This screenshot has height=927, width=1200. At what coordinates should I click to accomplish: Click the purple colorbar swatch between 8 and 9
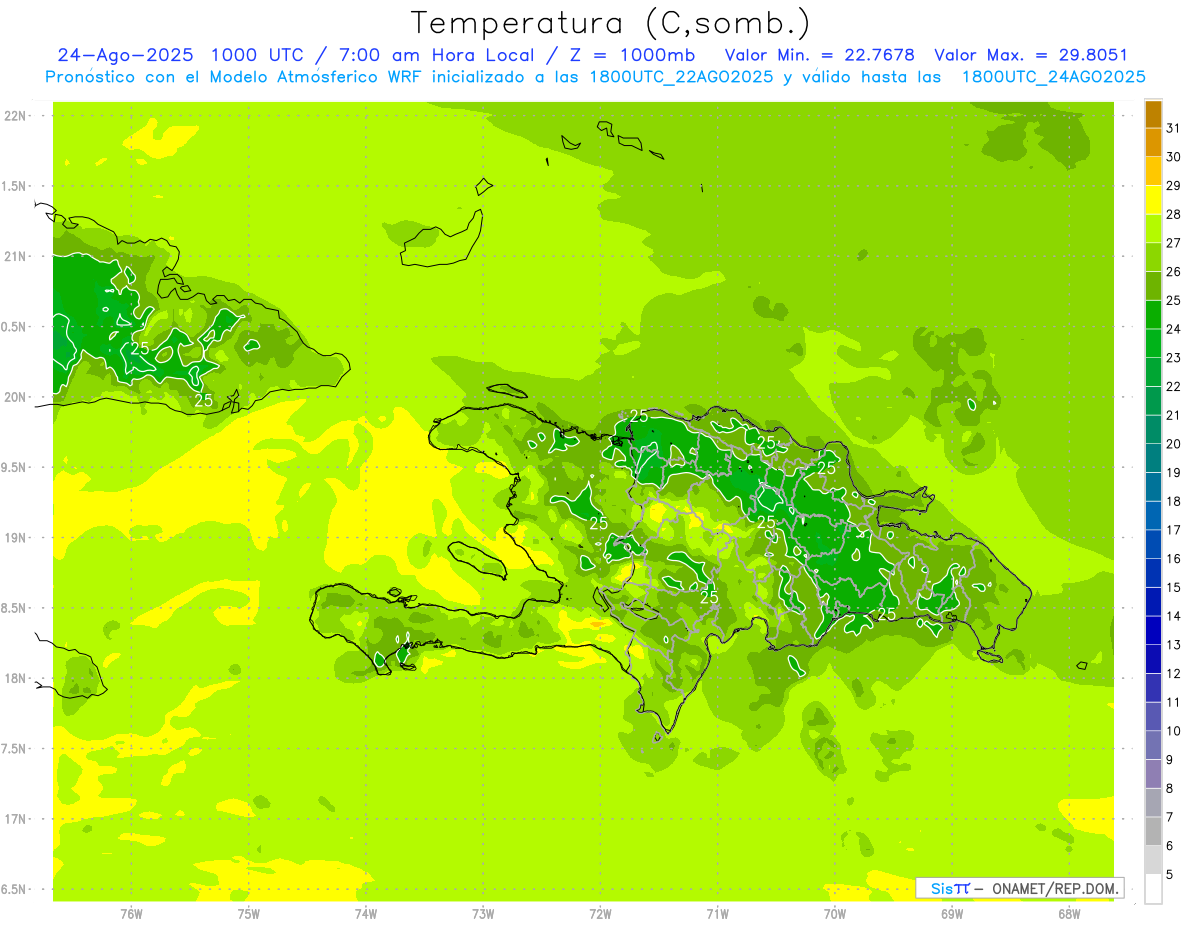tap(1153, 774)
